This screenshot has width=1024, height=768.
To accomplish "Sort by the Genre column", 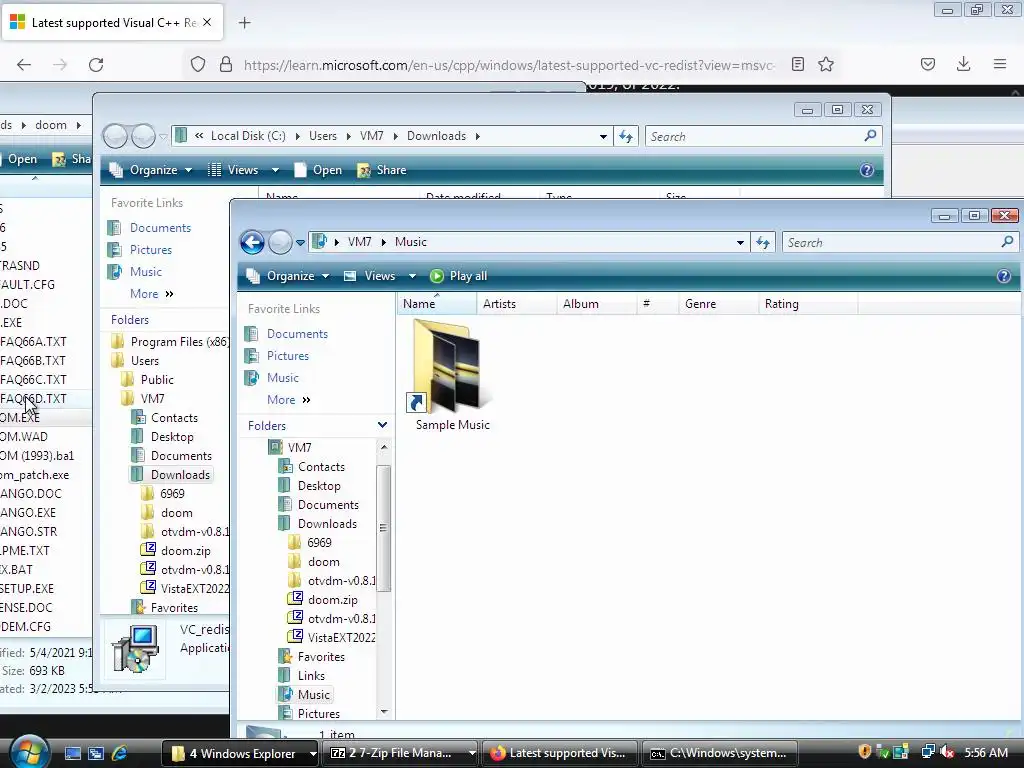I will tap(717, 304).
